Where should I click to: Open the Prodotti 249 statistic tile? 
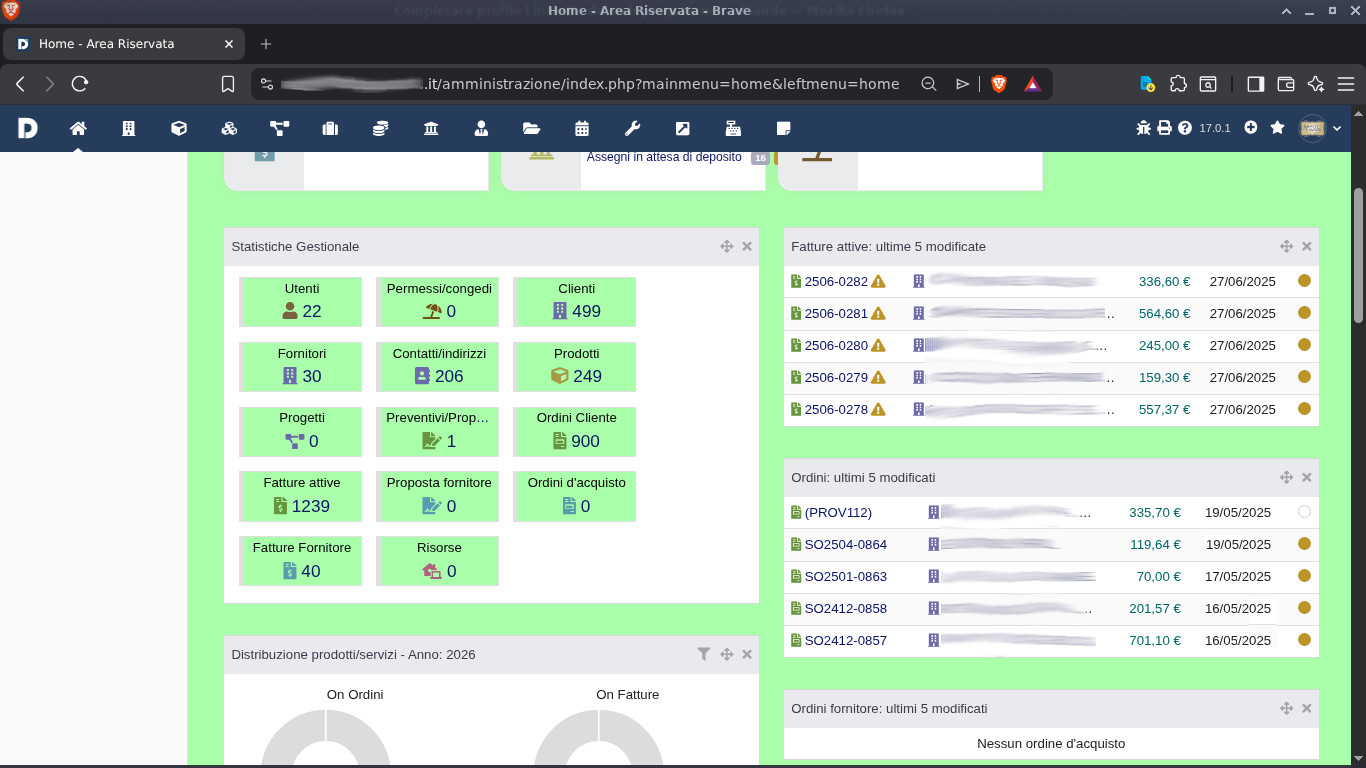pos(576,366)
